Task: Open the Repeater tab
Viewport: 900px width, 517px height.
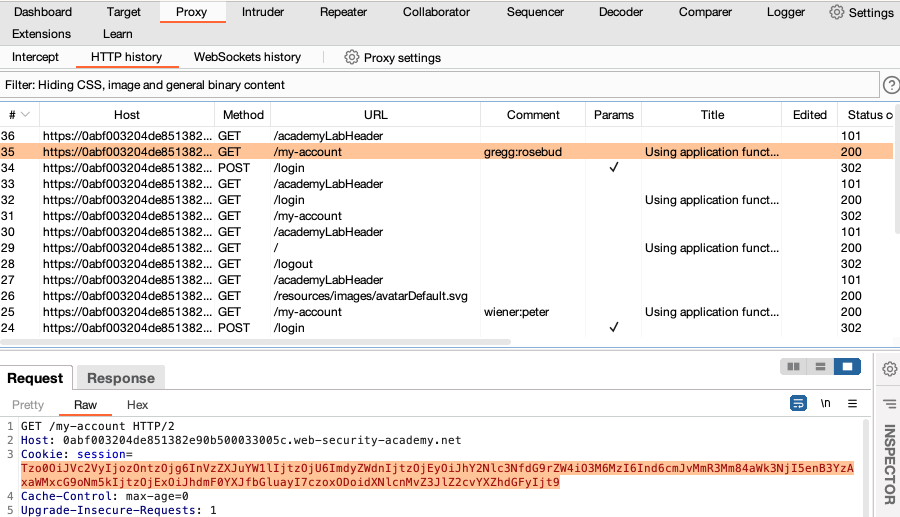Action: point(343,12)
